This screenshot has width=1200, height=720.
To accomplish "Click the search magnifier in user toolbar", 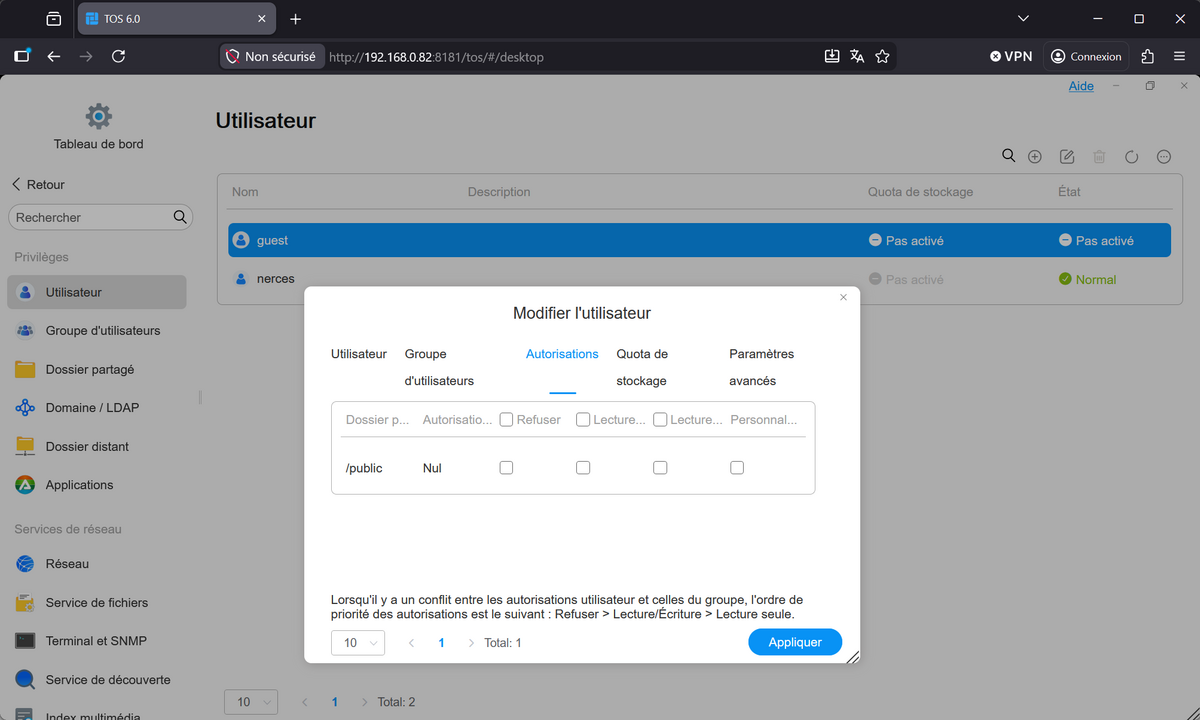I will tap(1009, 156).
